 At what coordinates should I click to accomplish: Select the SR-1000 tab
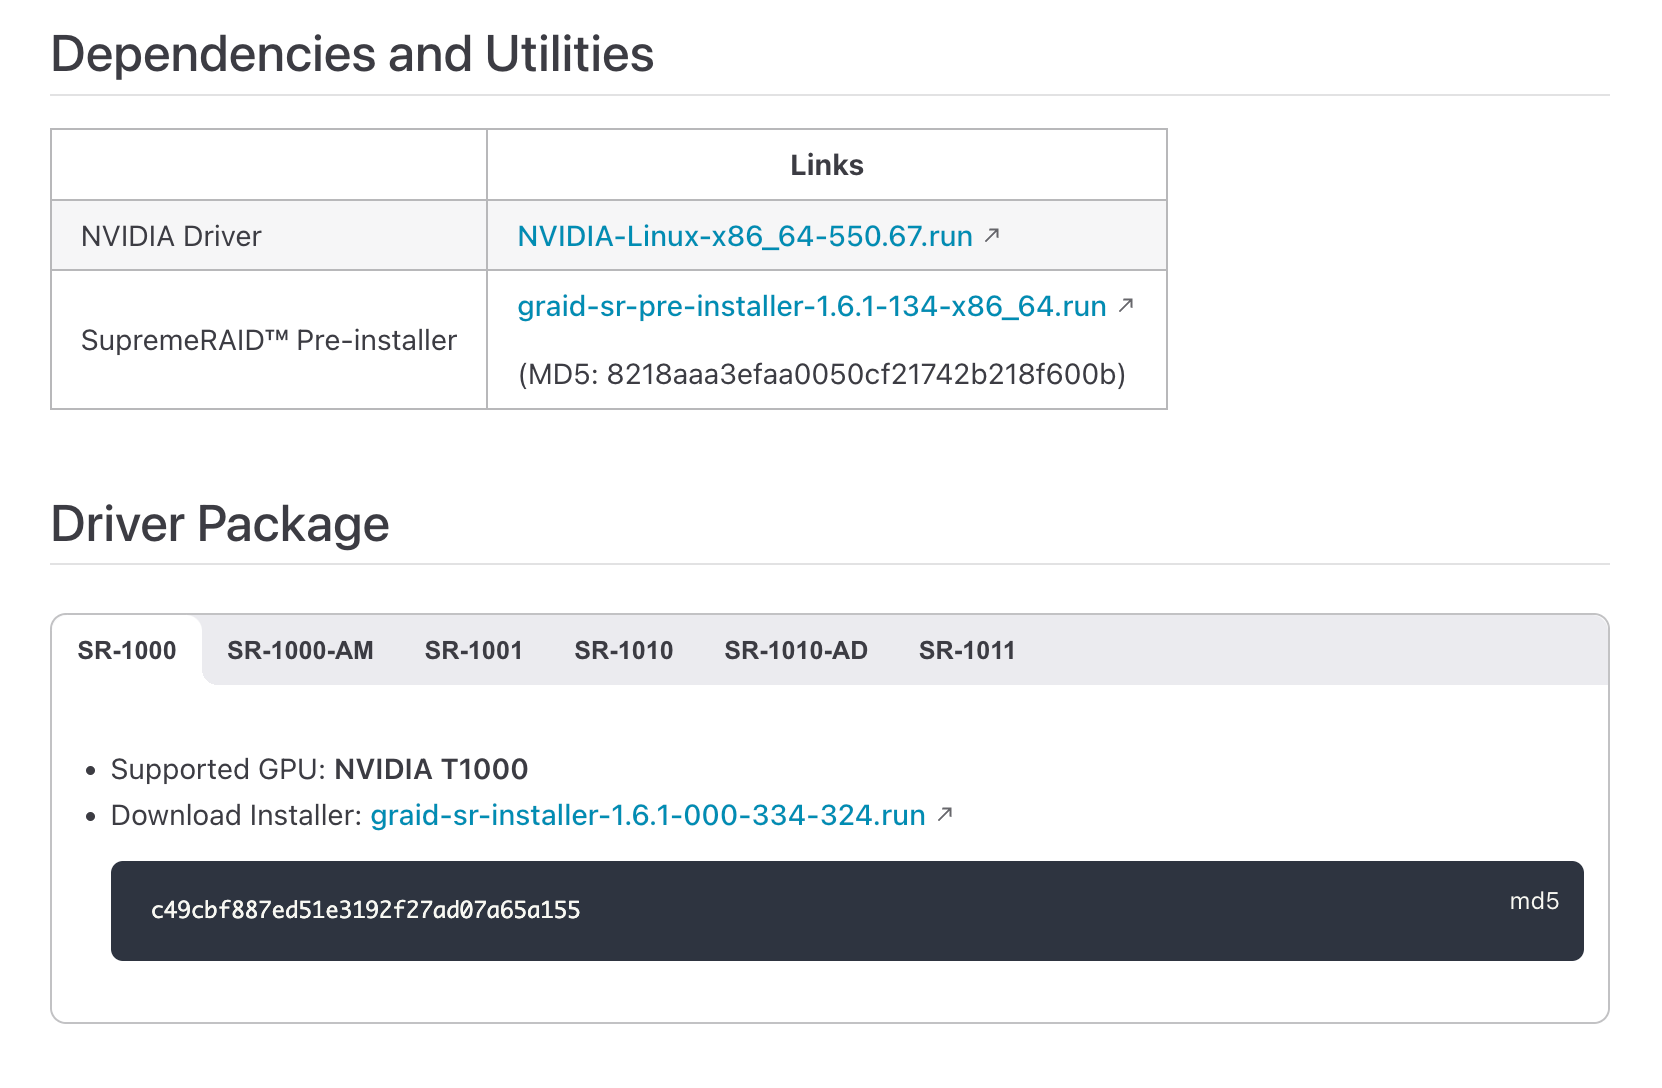[127, 651]
